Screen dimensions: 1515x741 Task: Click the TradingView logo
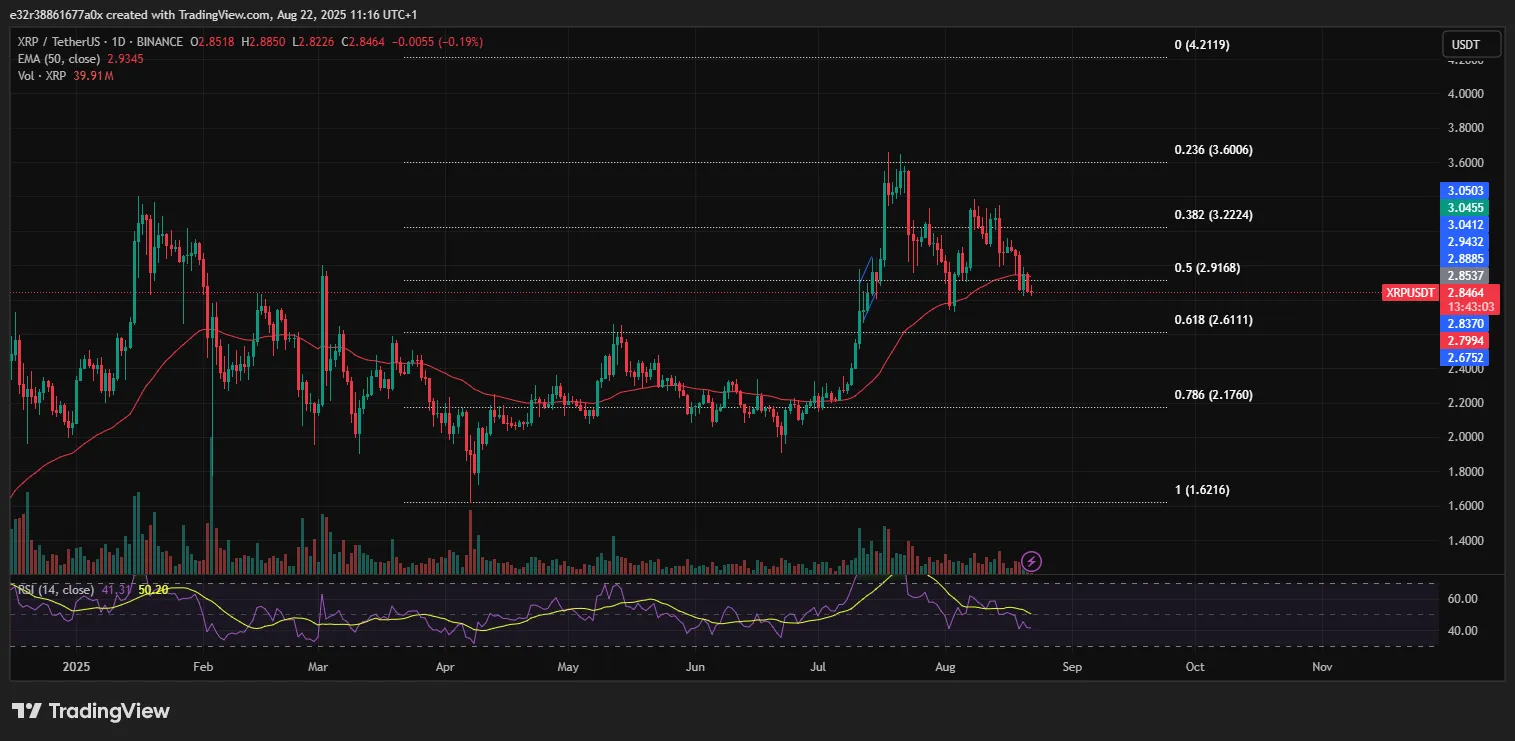pos(90,711)
